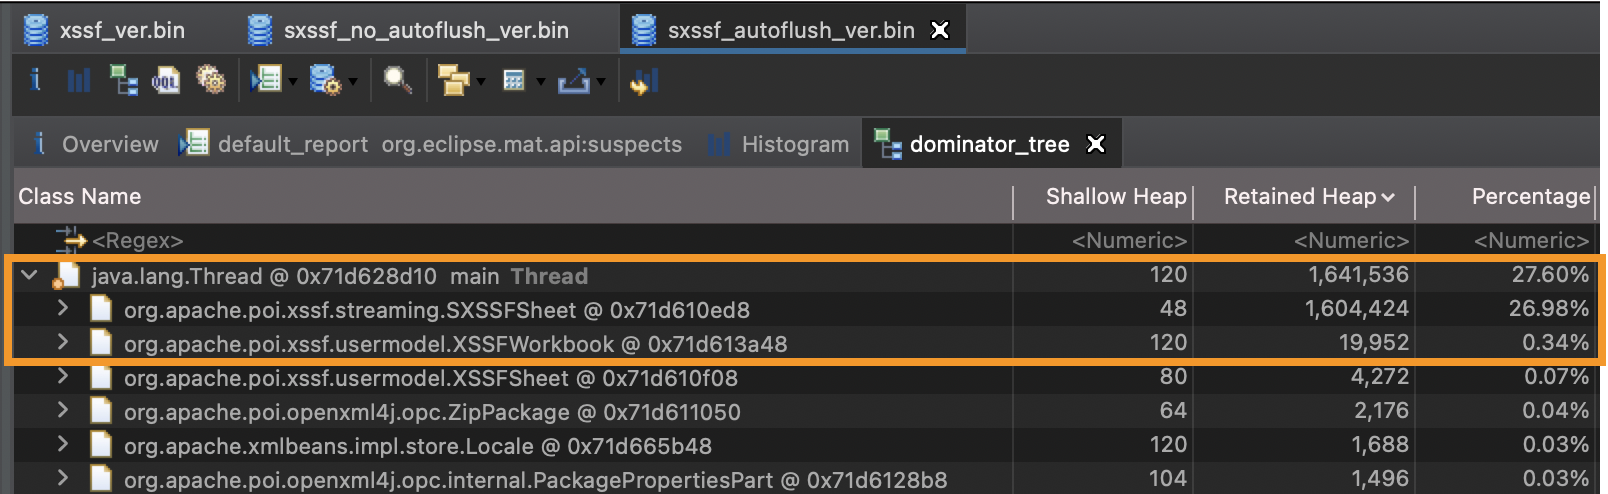Open calculate retained size dropdown arrow
Viewport: 1608px width, 494px height.
point(540,82)
